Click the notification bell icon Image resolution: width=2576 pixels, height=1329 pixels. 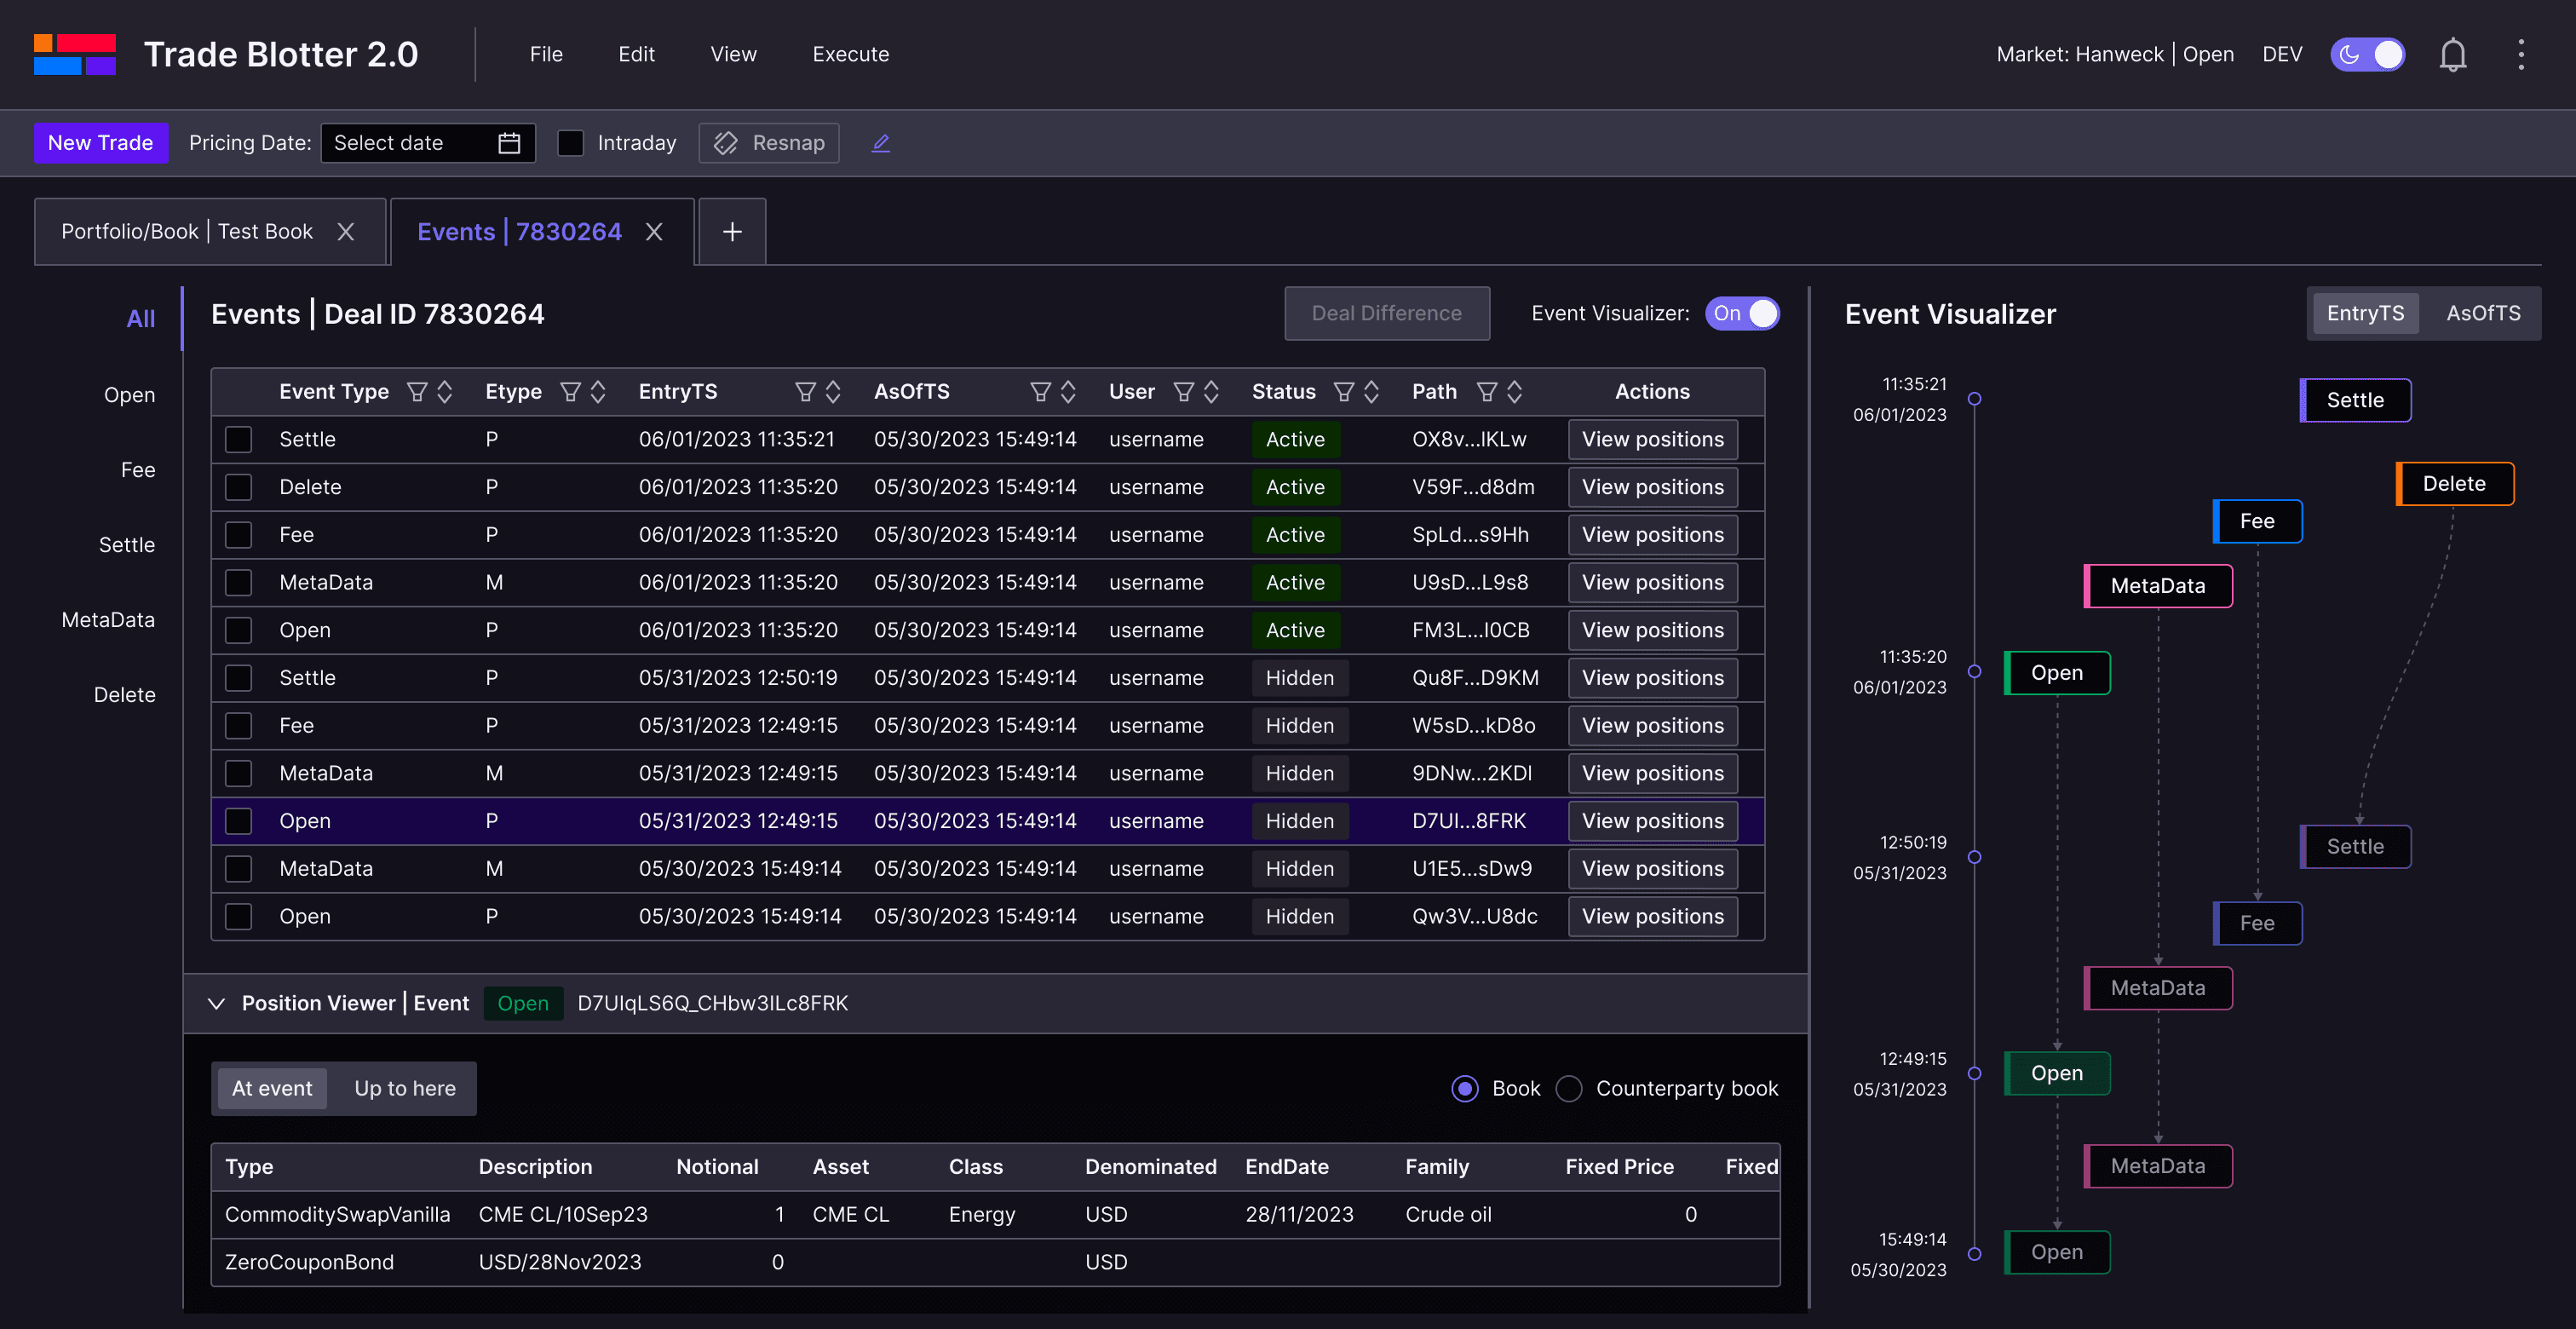pyautogui.click(x=2452, y=55)
